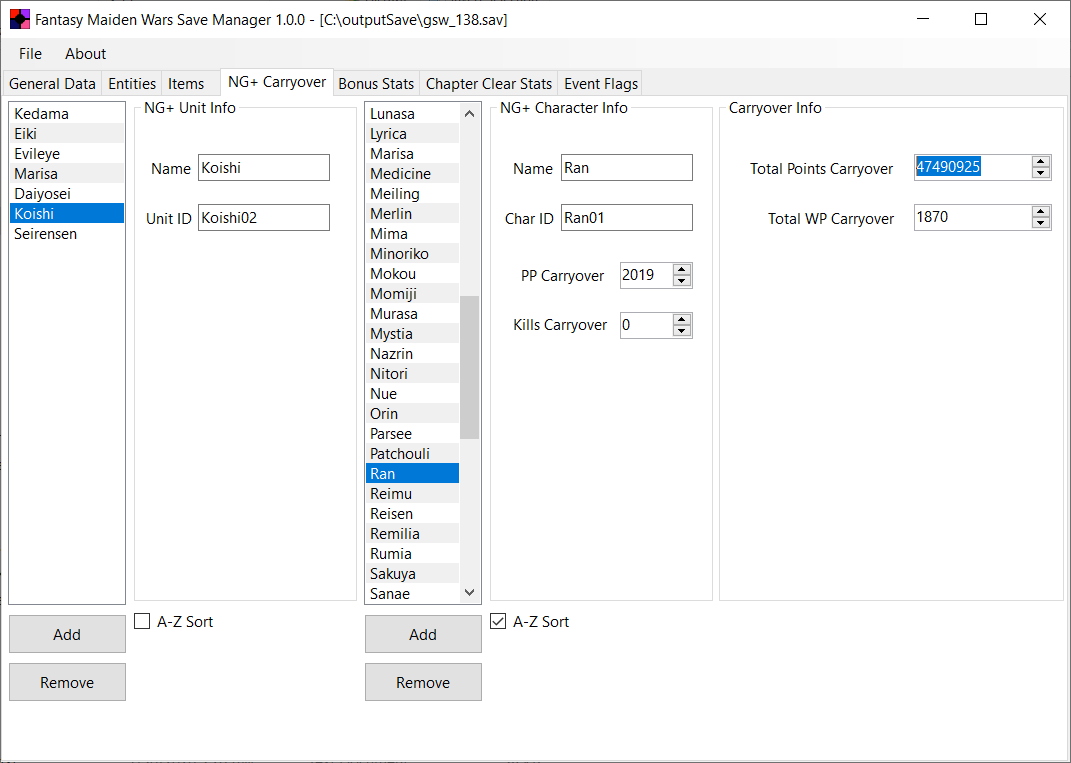Uncheck A-Z Sort for the character list

coord(498,621)
